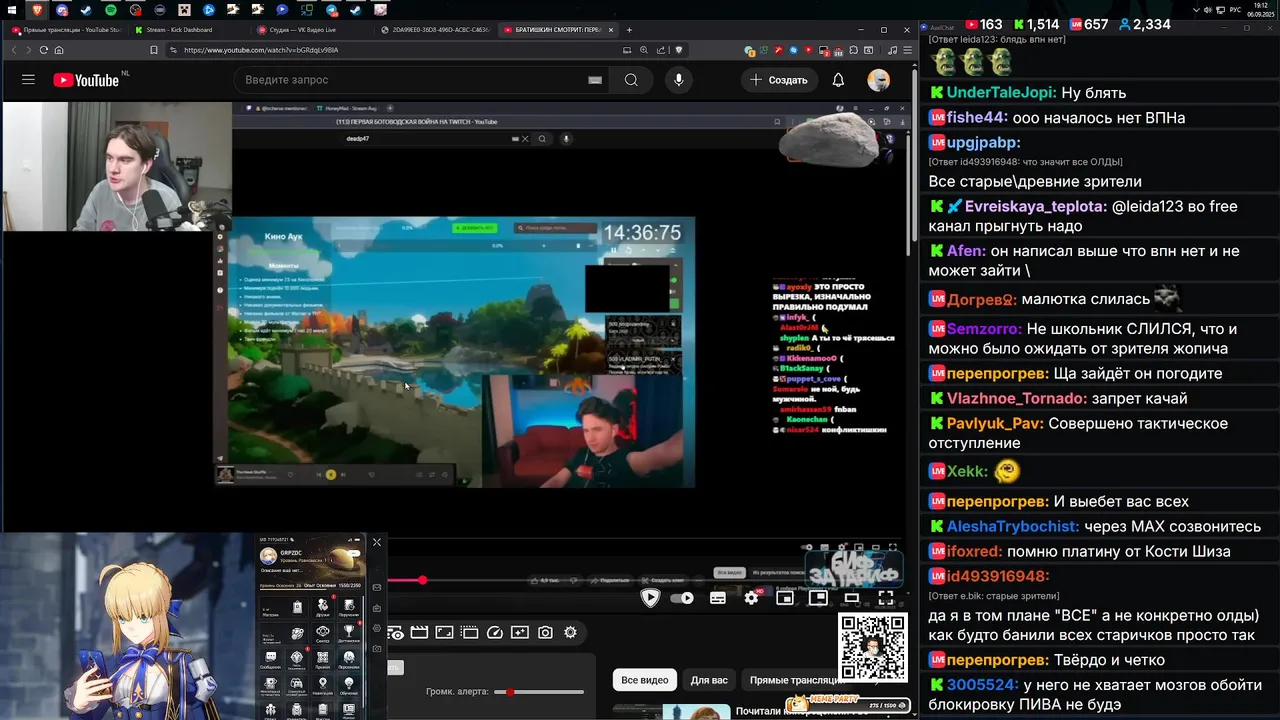Select the 'Все видео' chip

coord(645,680)
